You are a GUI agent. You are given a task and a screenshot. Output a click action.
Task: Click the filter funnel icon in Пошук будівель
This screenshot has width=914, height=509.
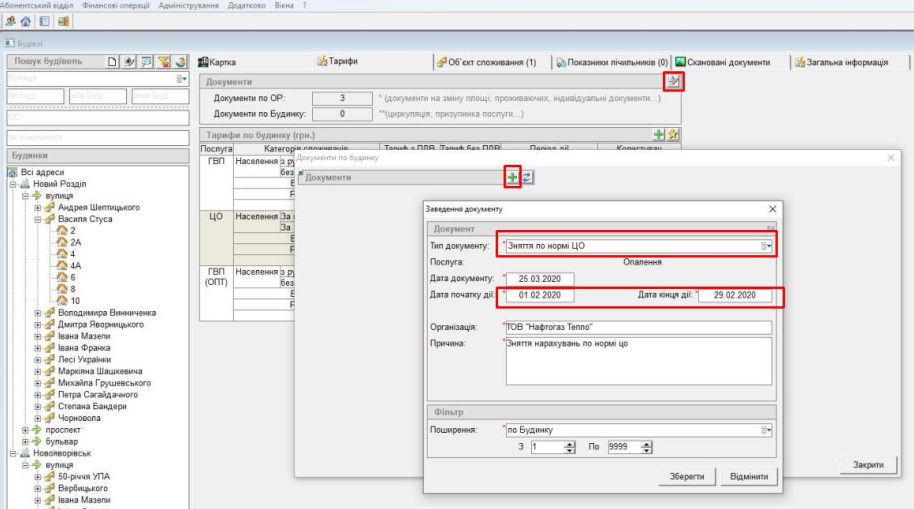click(164, 63)
